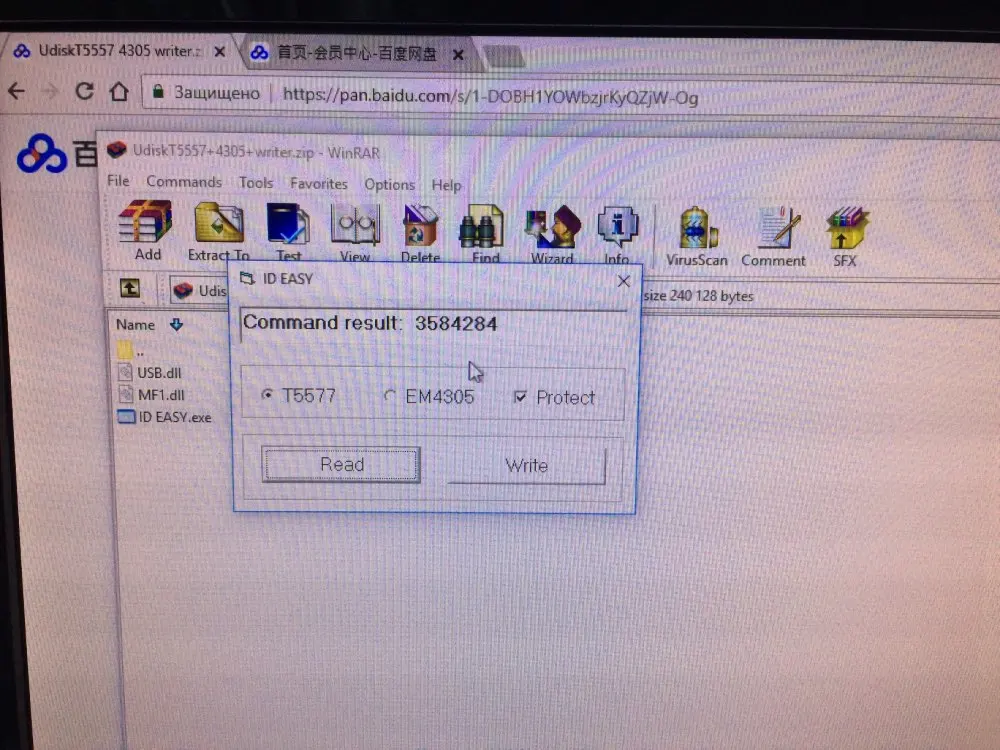This screenshot has height=750, width=1000.
Task: Open the Commands menu
Action: pyautogui.click(x=184, y=182)
